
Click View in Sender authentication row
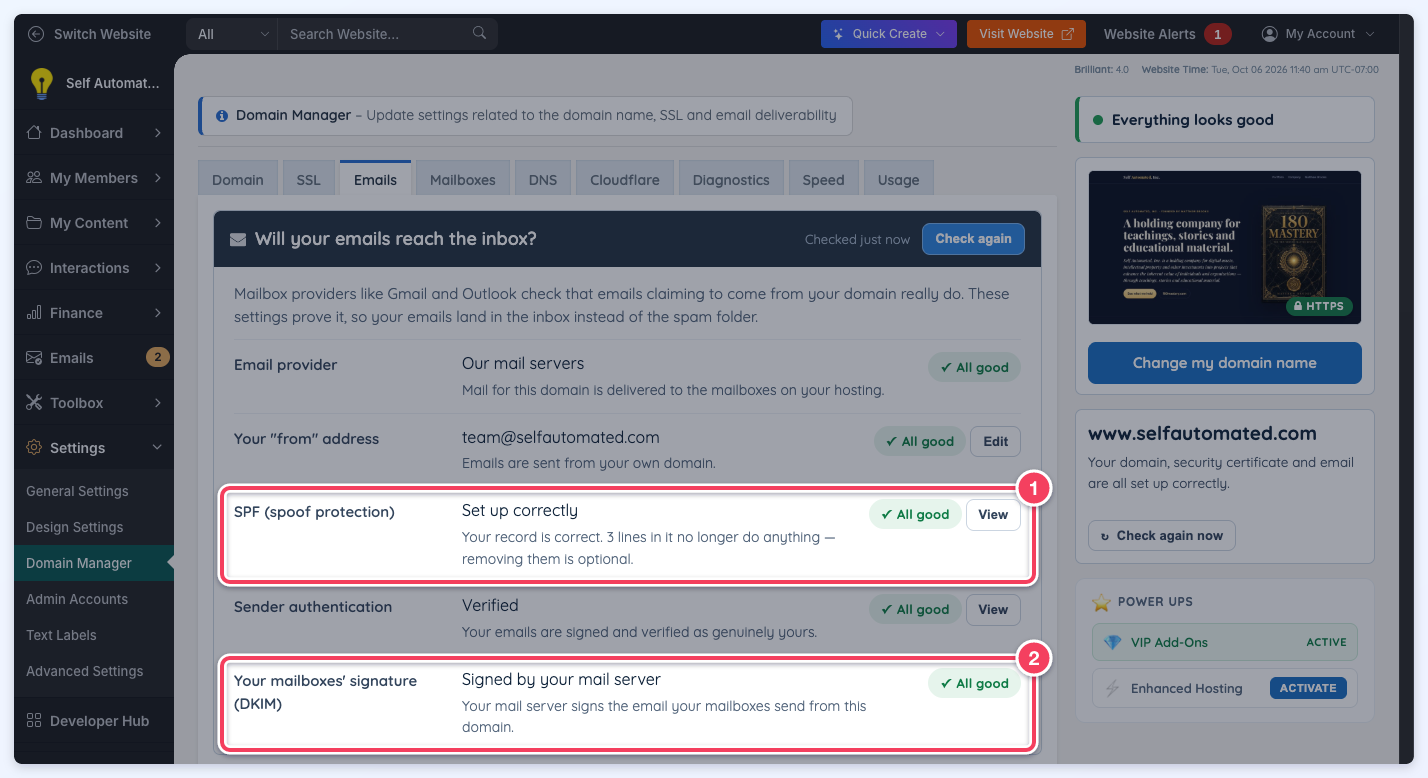(993, 609)
